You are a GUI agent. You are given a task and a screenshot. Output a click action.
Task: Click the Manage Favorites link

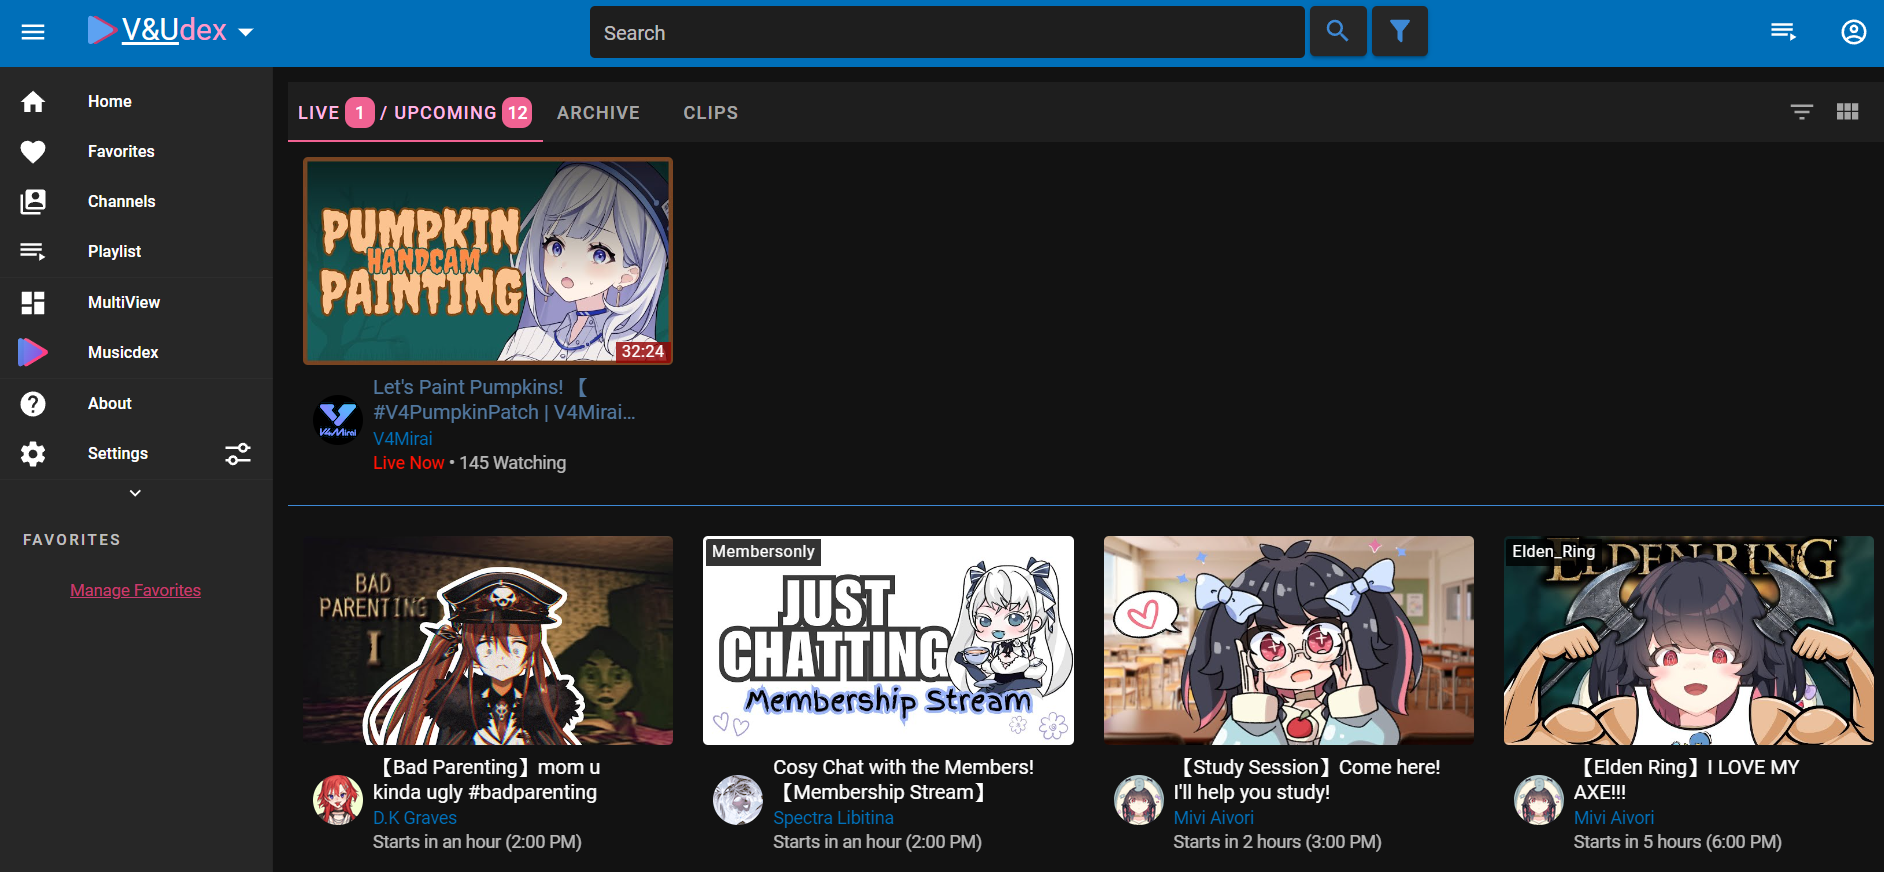(x=136, y=590)
